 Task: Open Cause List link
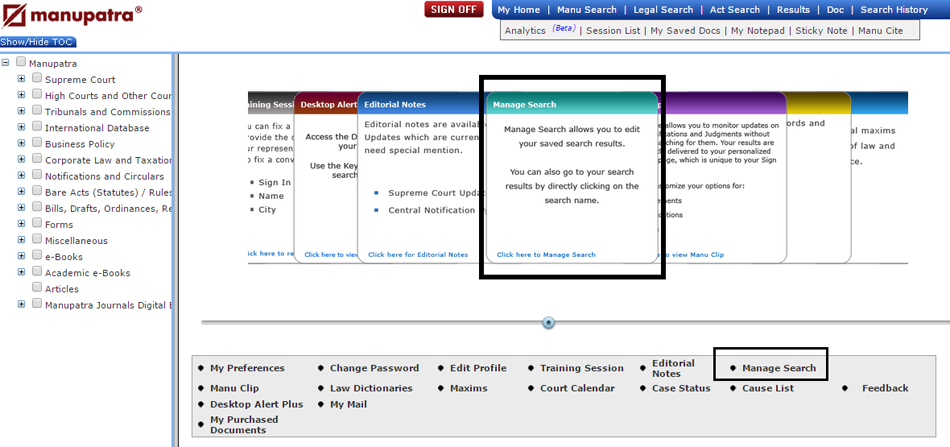point(768,388)
